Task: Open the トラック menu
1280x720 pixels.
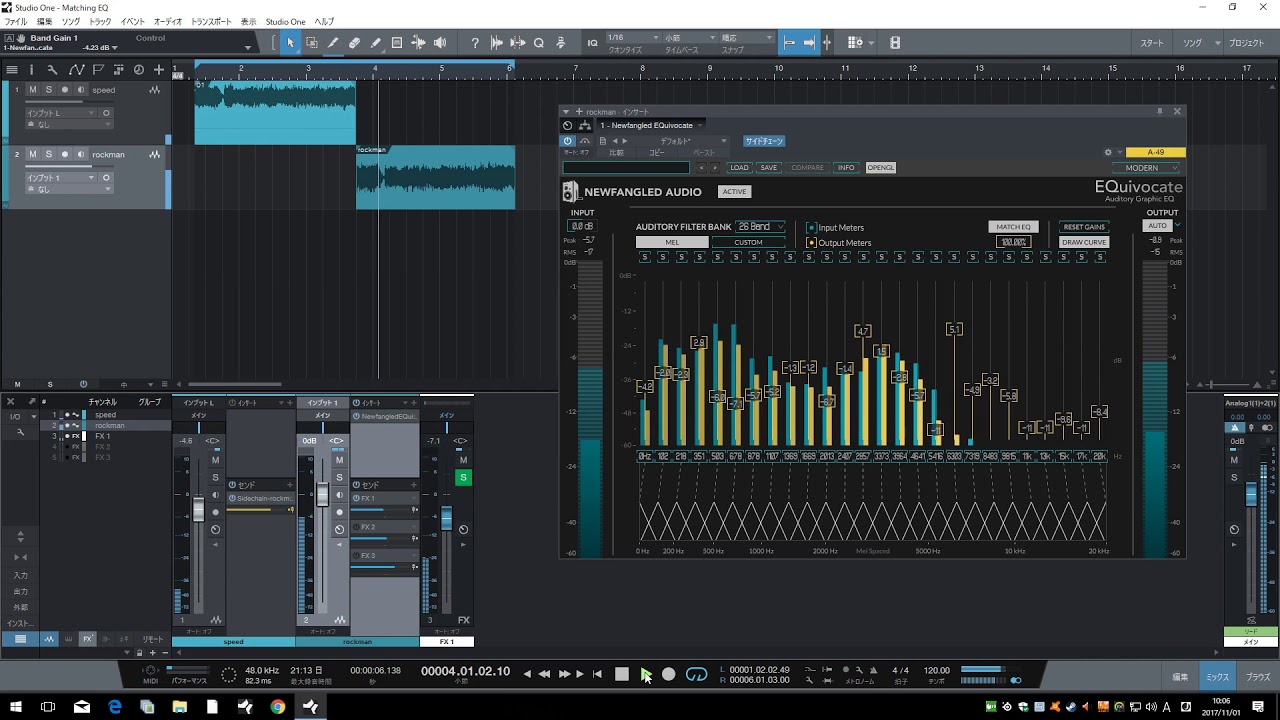Action: (x=100, y=21)
